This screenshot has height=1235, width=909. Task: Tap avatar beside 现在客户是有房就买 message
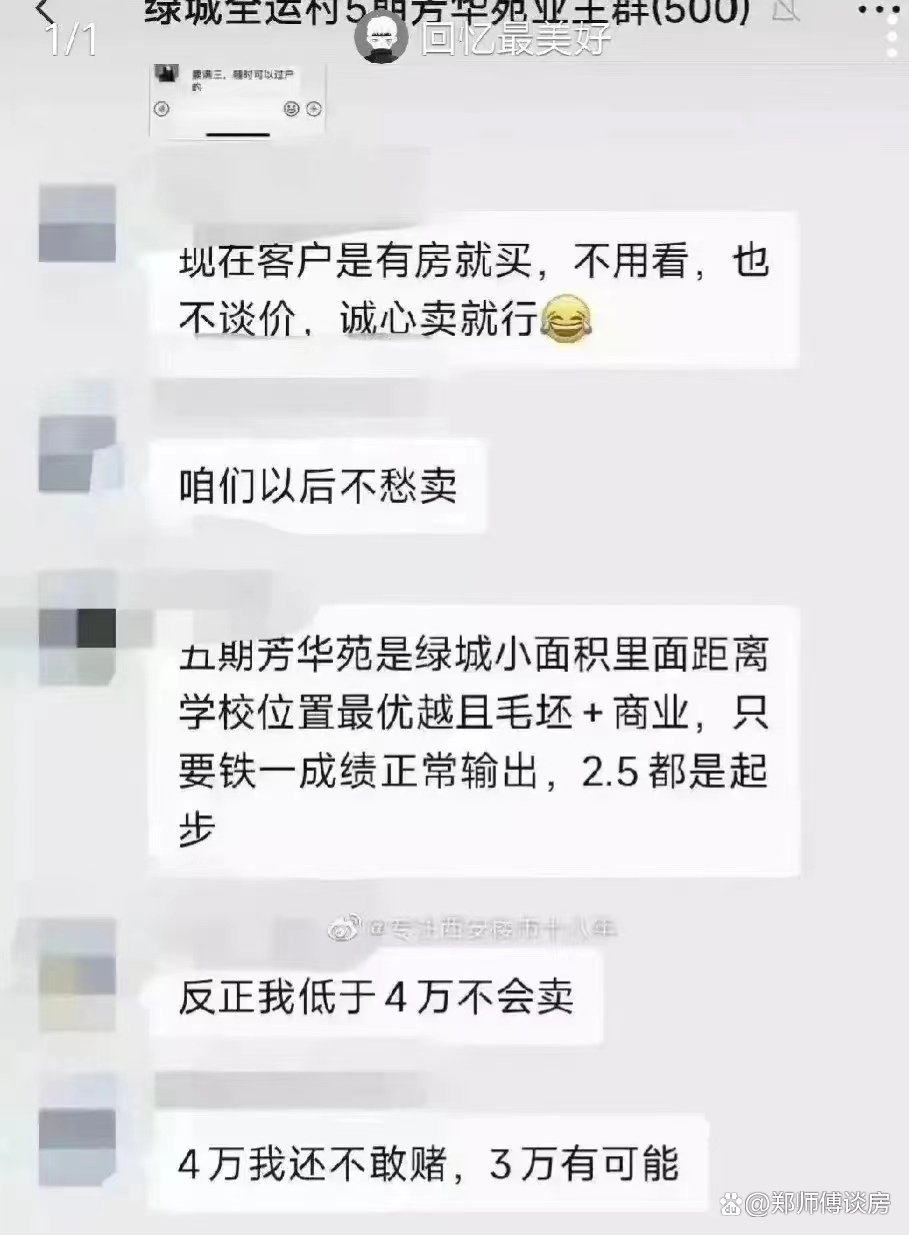click(77, 224)
